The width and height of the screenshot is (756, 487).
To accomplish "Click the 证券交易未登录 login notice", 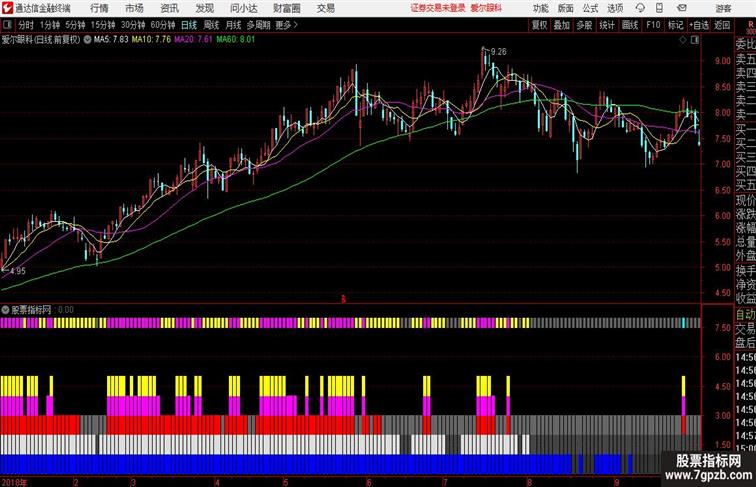I will click(x=438, y=8).
